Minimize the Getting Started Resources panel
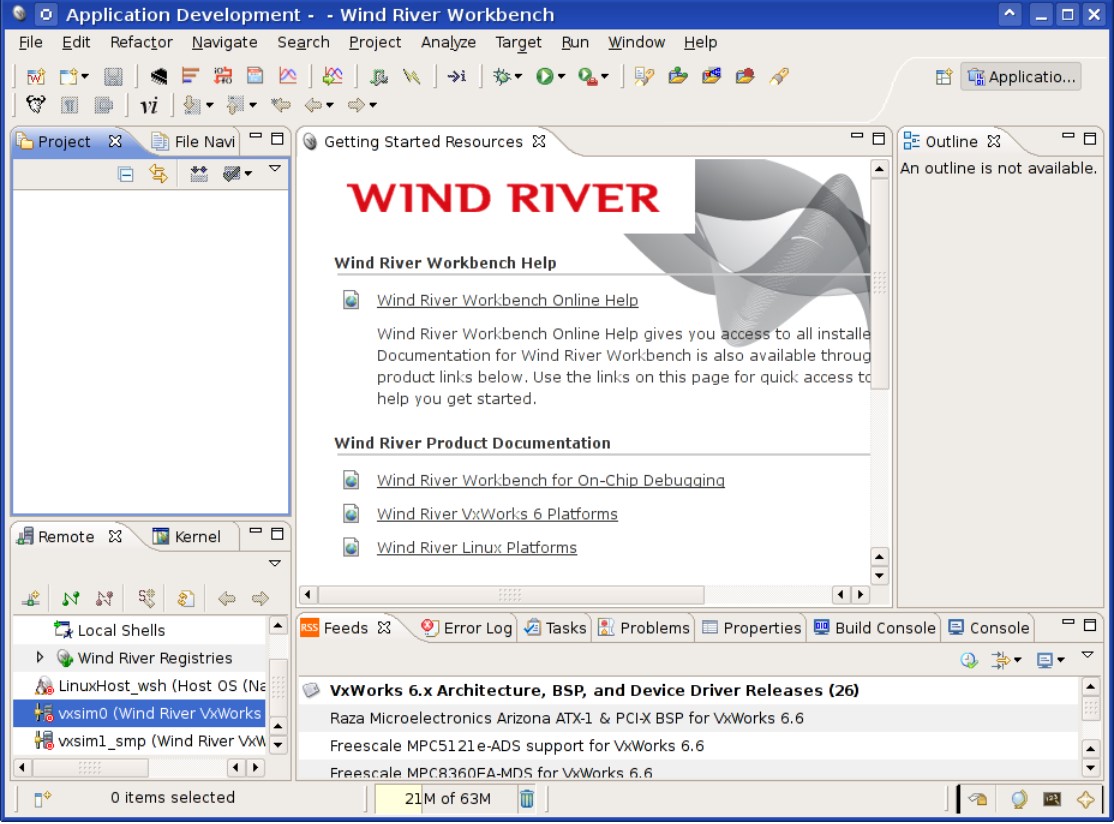The image size is (1114, 824). (857, 139)
